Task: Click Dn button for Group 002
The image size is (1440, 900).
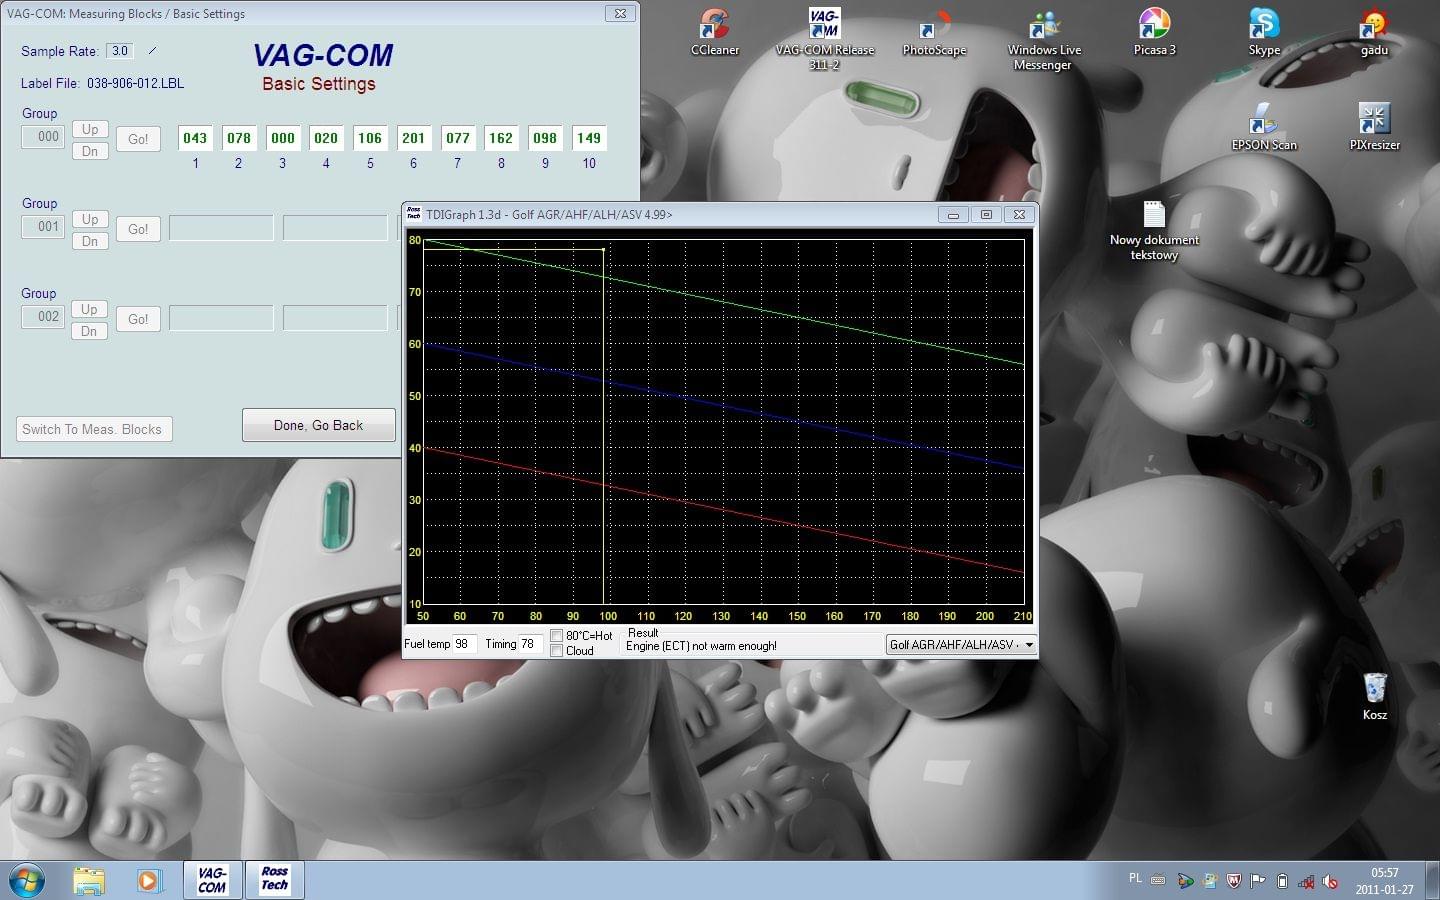Action: tap(90, 331)
